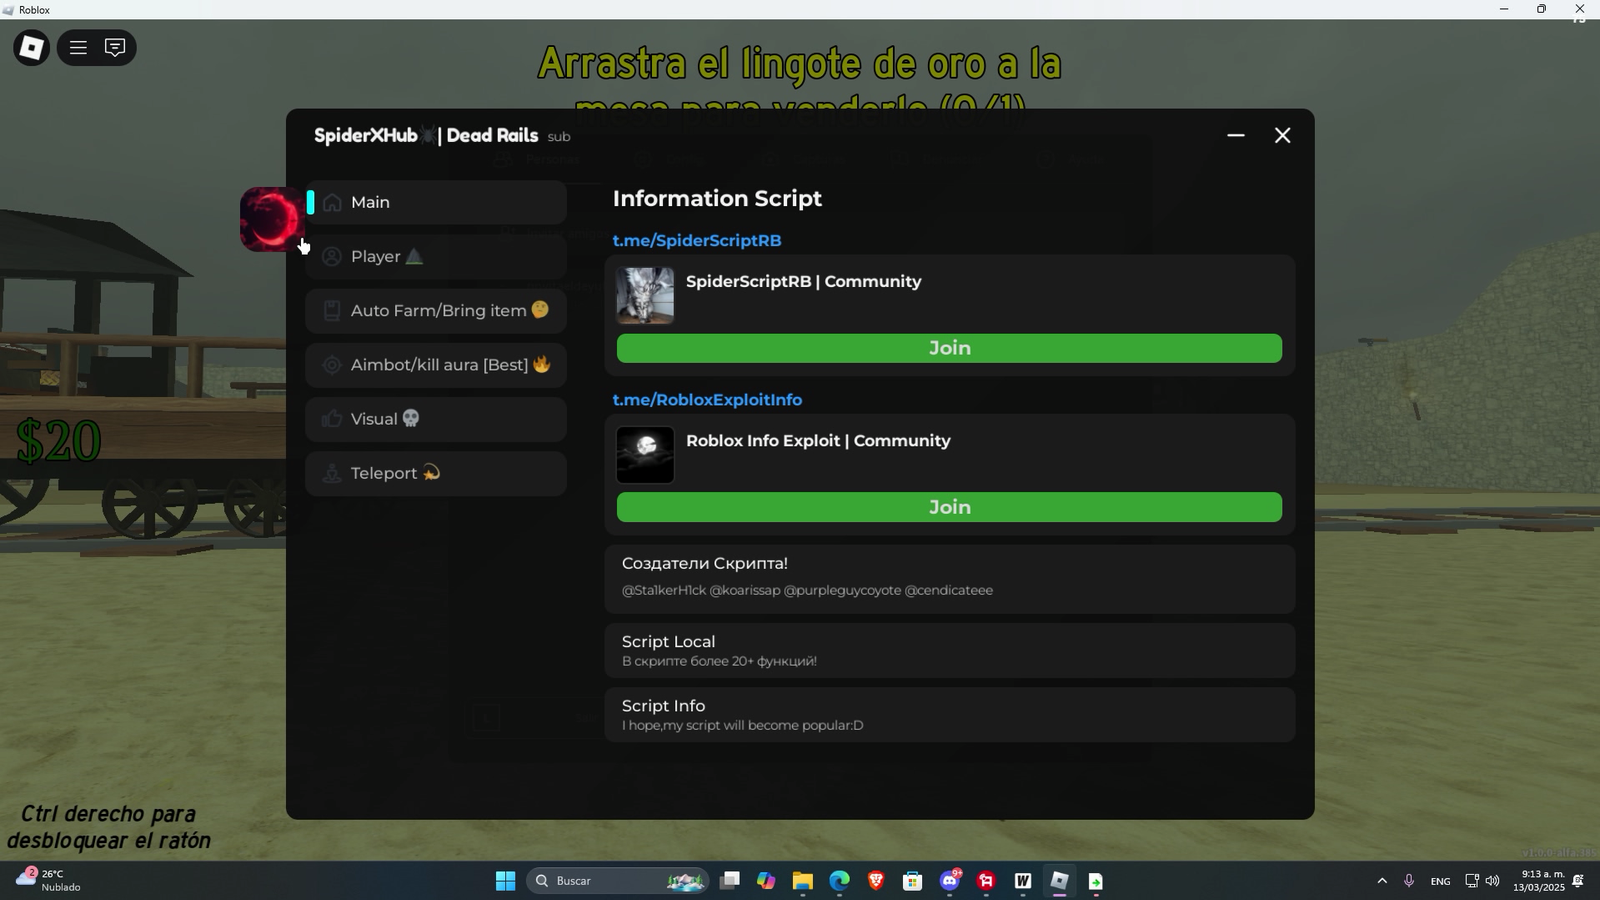
Task: Open the weather widget showing 26°C
Action: (48, 880)
